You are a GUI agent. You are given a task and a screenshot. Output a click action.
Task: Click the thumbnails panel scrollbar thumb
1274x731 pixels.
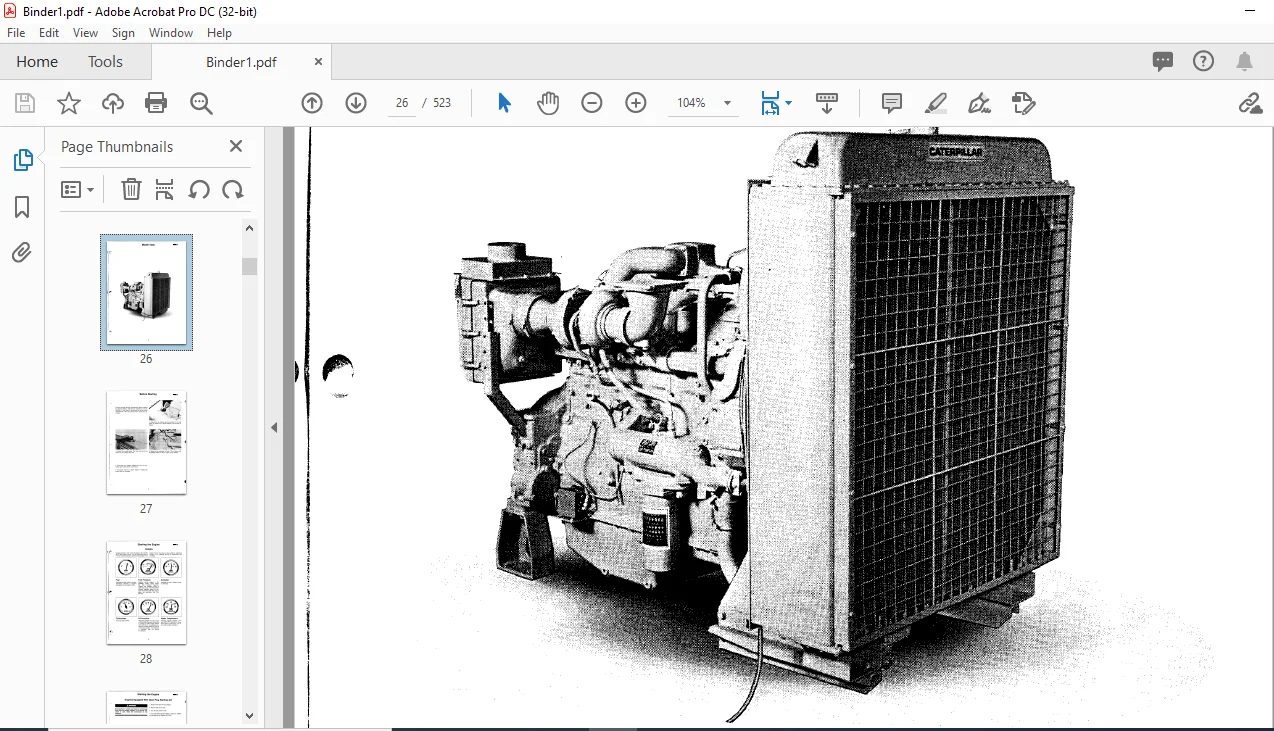coord(249,266)
